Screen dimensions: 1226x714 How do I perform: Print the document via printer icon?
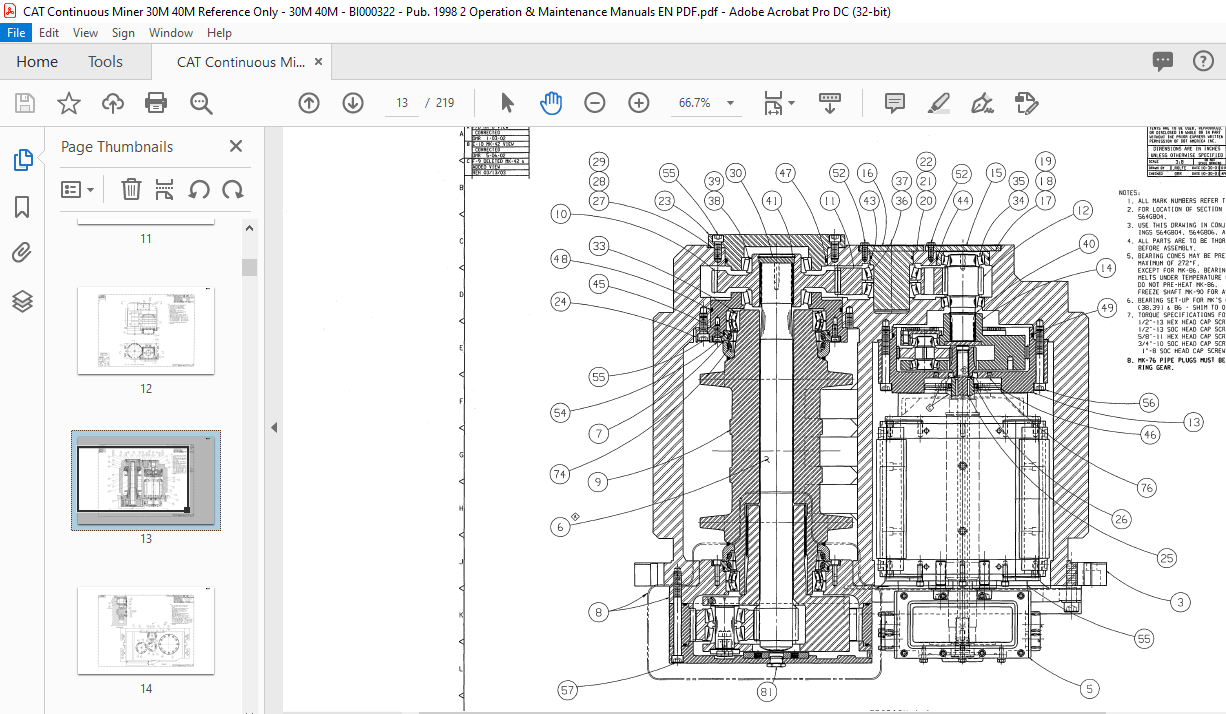[x=156, y=103]
